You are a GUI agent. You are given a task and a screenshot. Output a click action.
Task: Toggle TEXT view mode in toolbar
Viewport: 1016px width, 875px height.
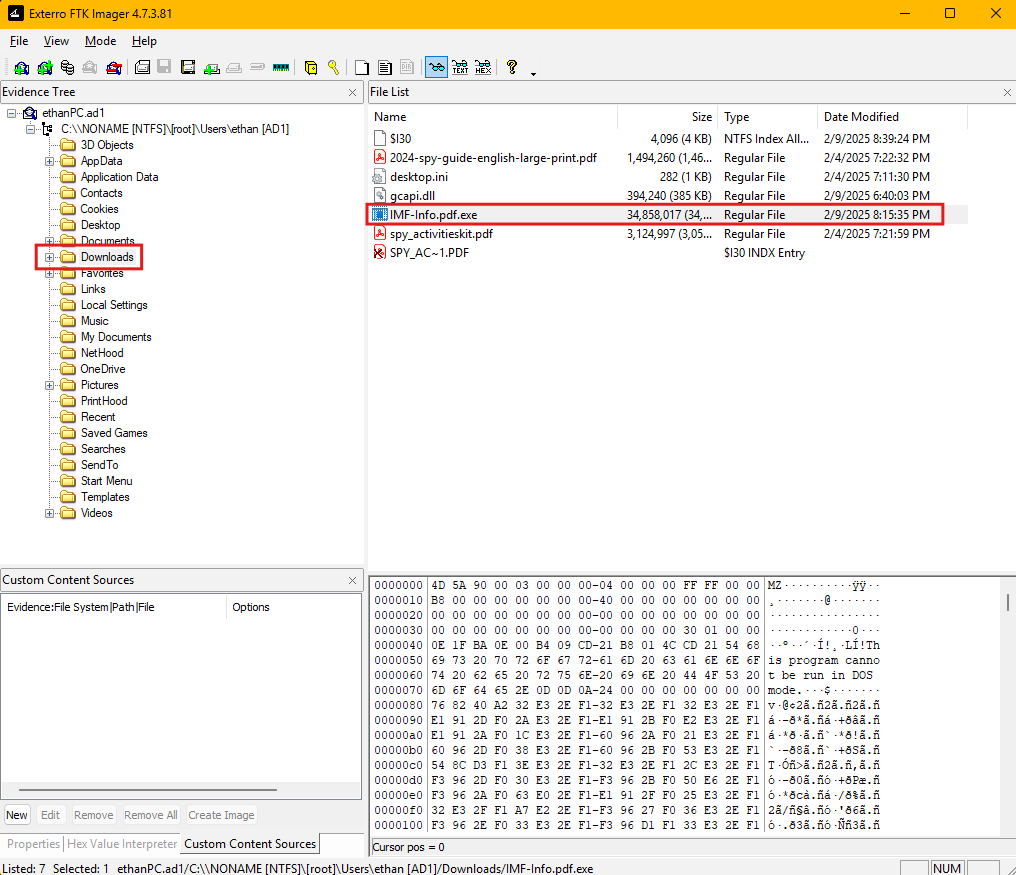click(x=460, y=68)
